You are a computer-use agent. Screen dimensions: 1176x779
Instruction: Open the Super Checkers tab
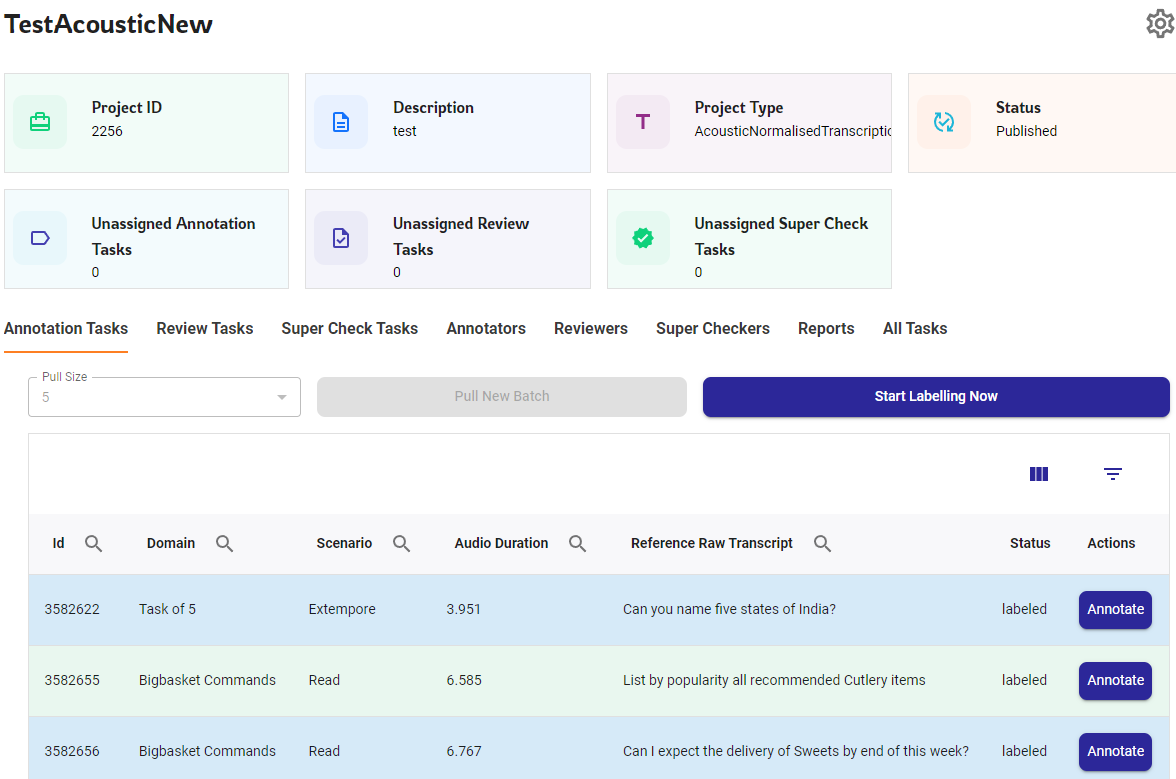(x=712, y=328)
